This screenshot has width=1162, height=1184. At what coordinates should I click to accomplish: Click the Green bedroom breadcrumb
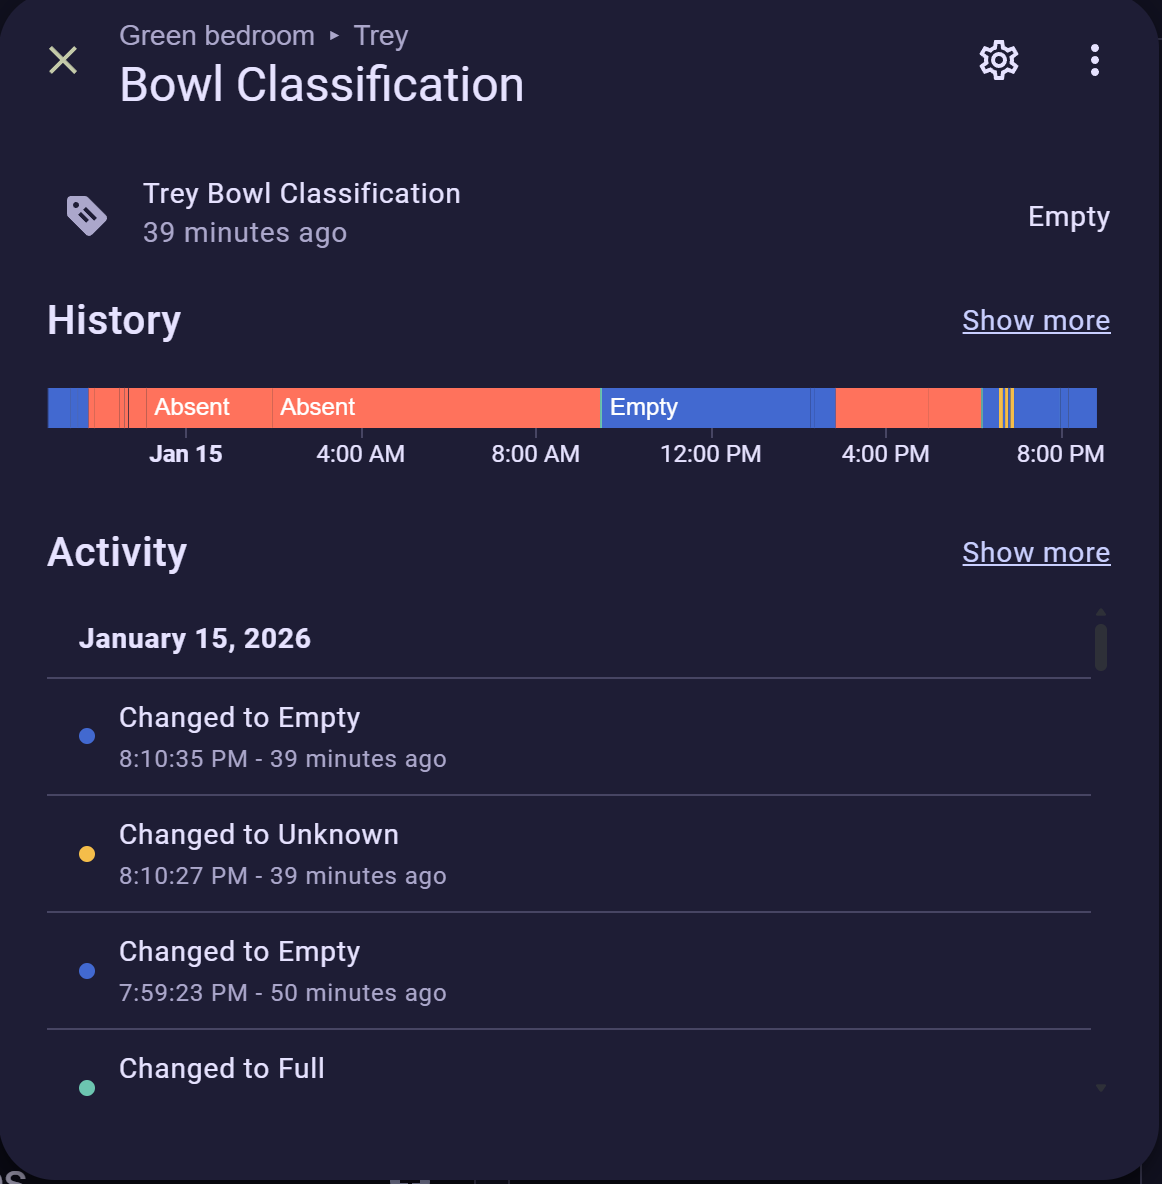217,36
